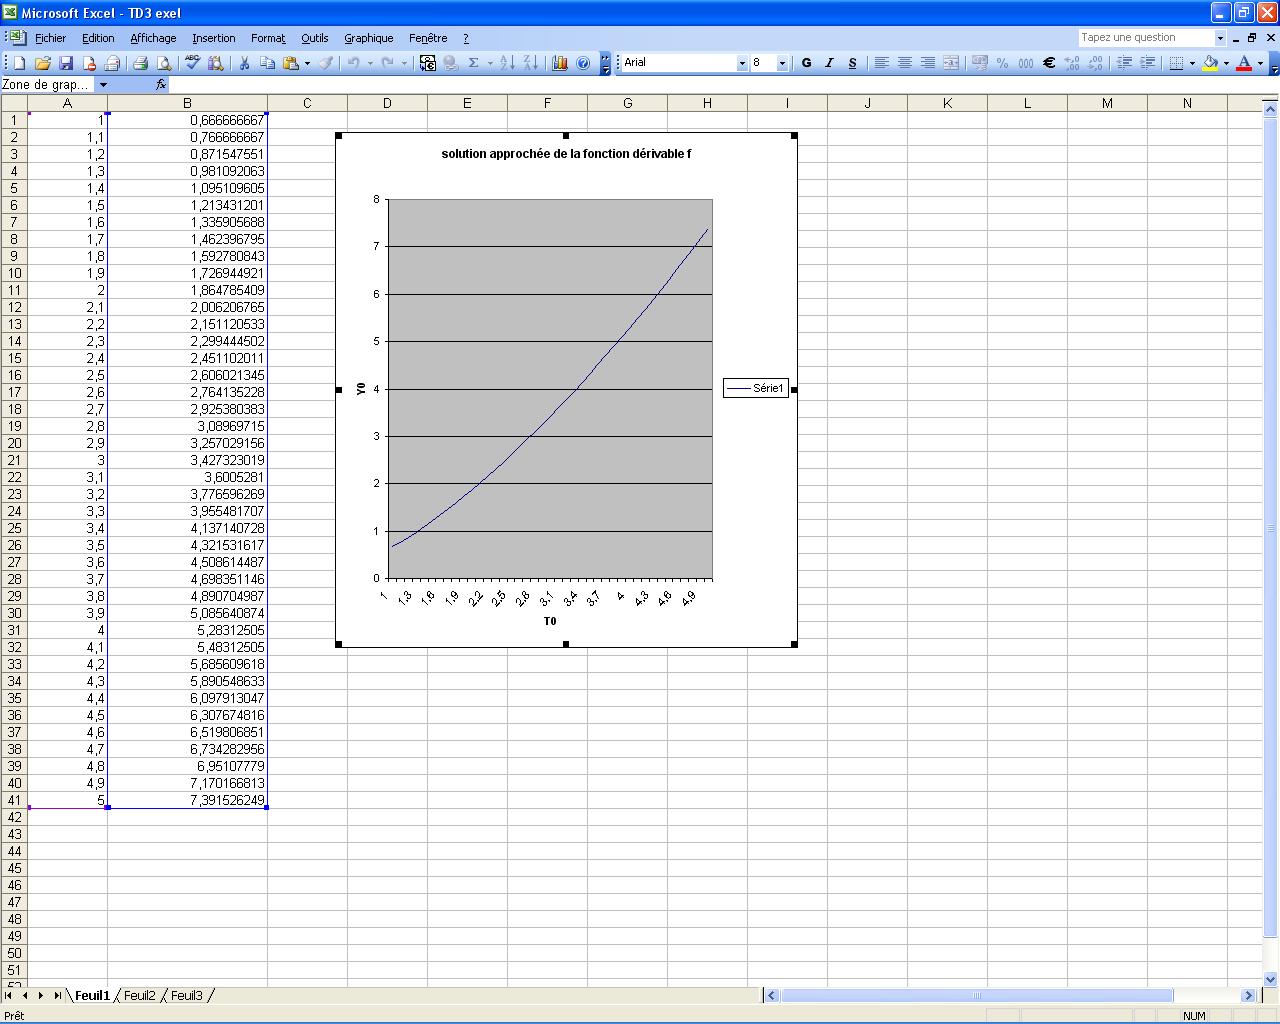Select column B header
Screen dimensions: 1280x1024
[x=187, y=103]
